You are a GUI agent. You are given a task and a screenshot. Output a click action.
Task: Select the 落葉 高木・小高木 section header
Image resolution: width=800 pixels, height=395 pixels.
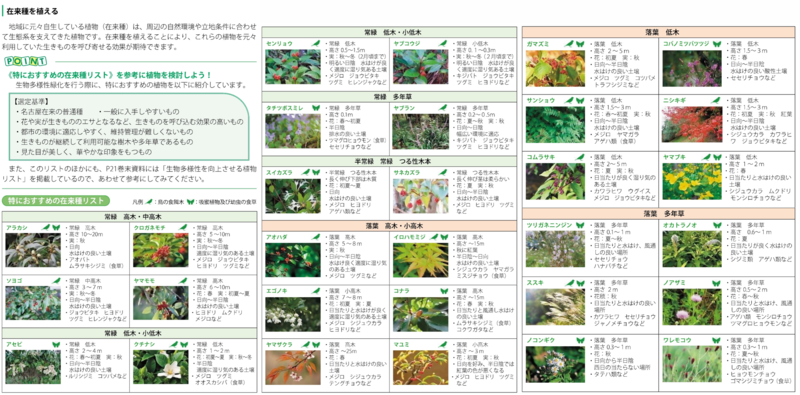click(x=389, y=225)
